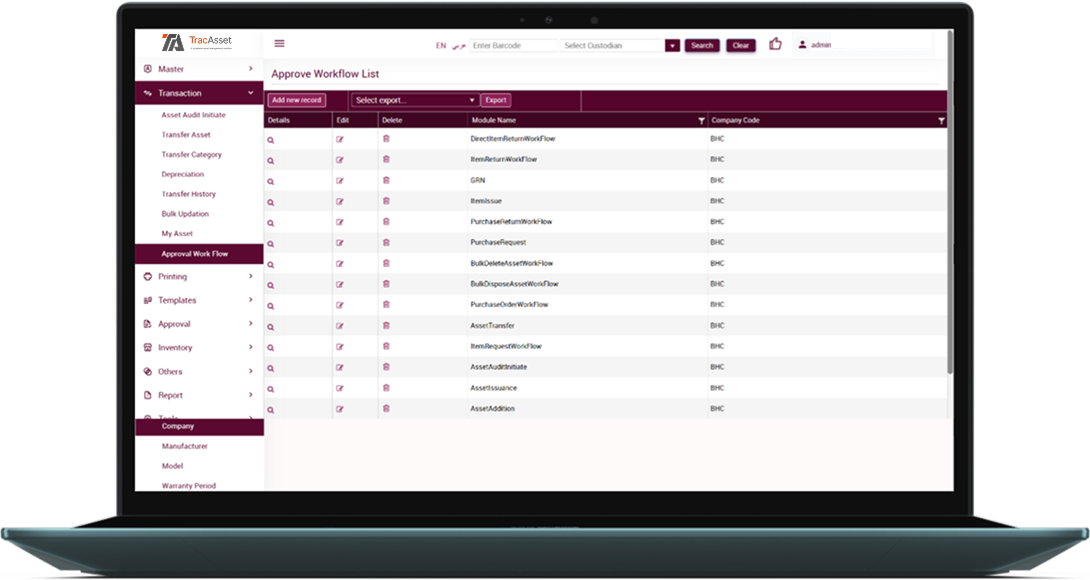Delete the PurchaseRequest workflow row
The height and width of the screenshot is (580, 1090).
click(x=386, y=242)
